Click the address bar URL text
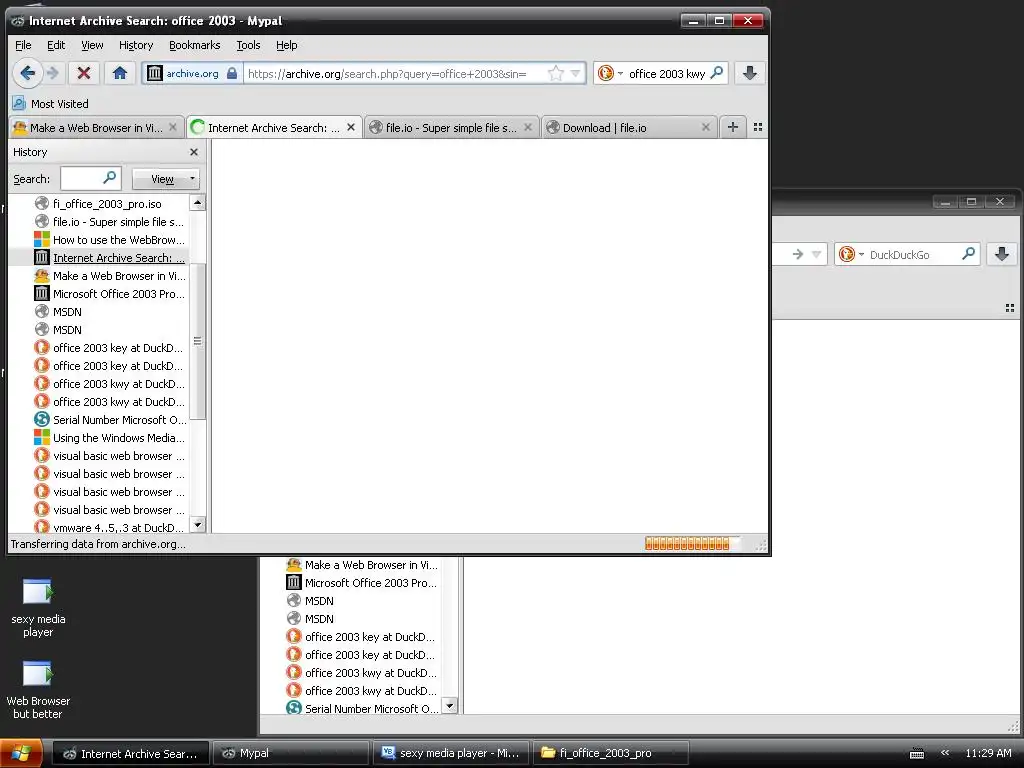 click(x=387, y=74)
